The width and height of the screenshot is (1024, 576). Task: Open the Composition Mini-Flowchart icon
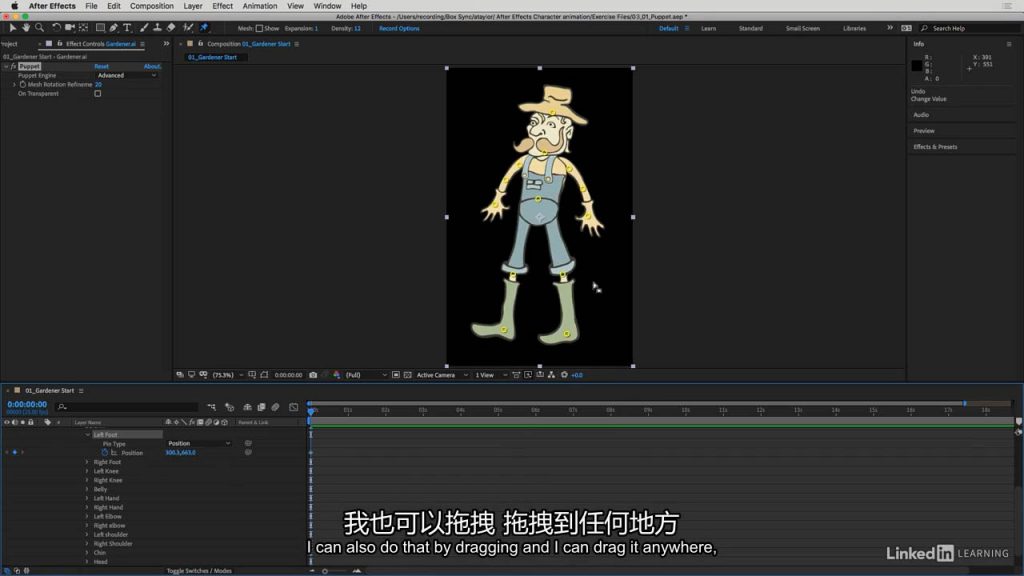211,407
